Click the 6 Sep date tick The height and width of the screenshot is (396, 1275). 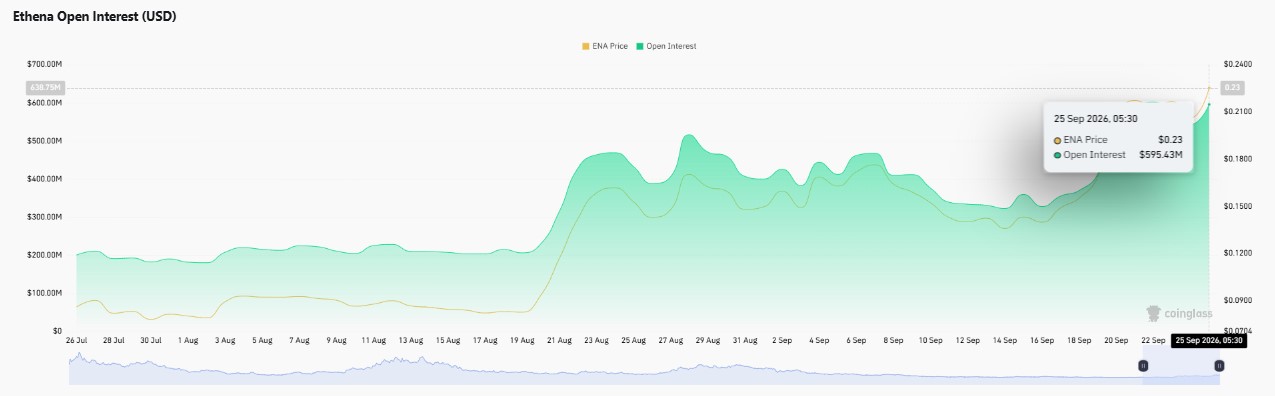pyautogui.click(x=856, y=340)
